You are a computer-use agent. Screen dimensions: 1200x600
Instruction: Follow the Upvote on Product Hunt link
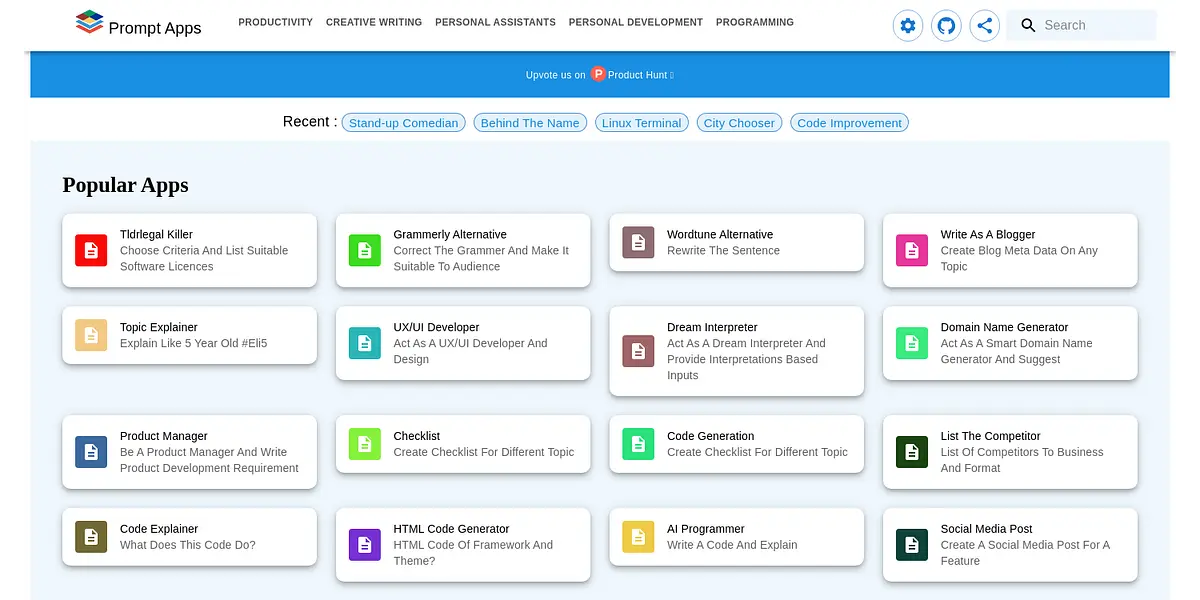tap(600, 75)
